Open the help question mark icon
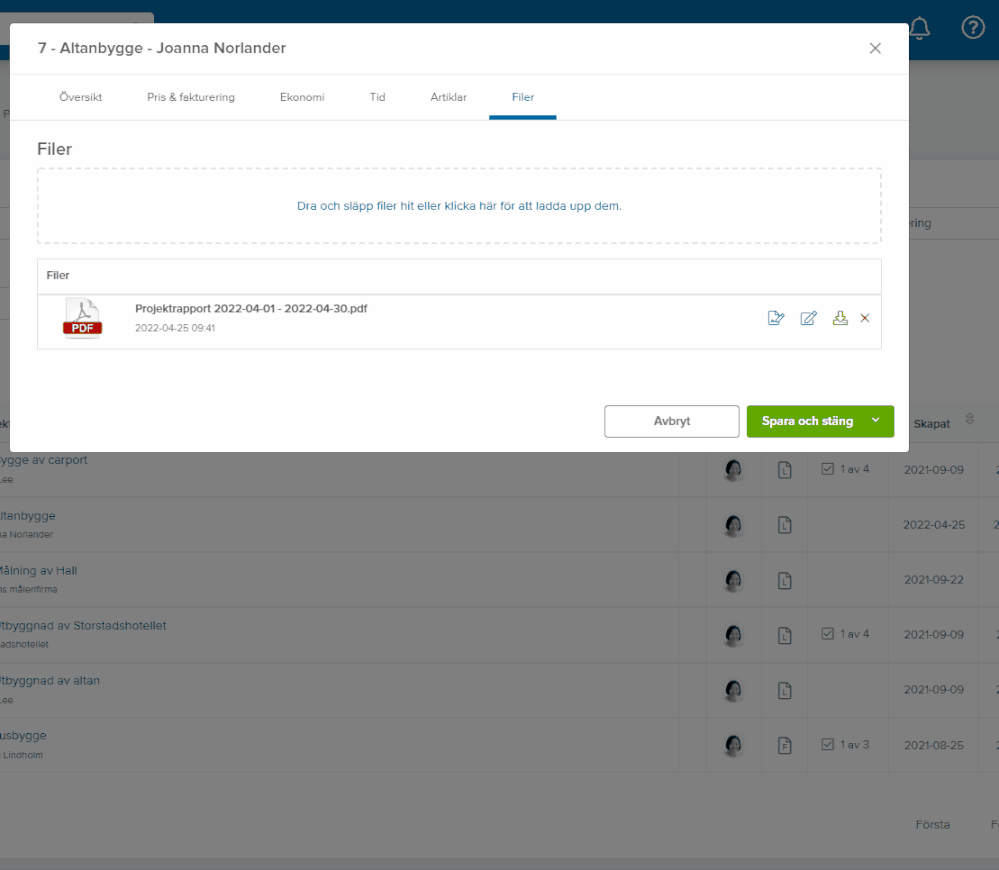 click(973, 27)
